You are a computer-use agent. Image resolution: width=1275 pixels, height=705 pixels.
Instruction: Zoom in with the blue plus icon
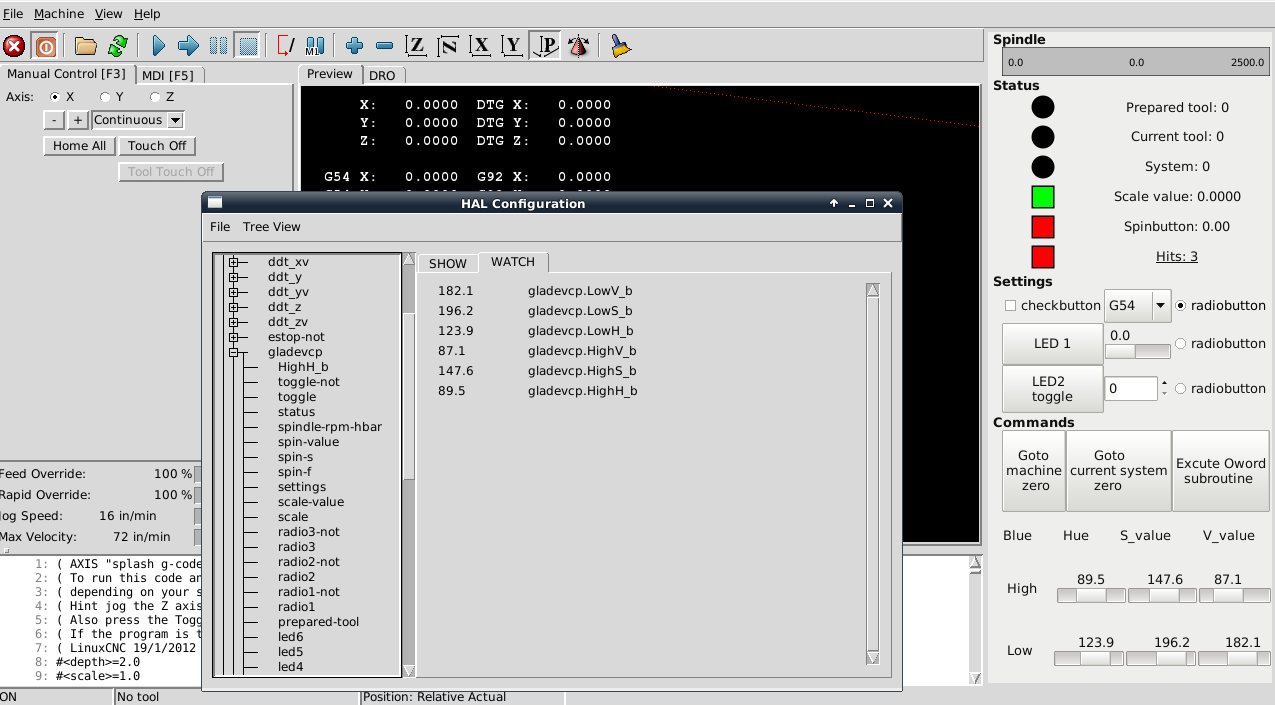click(354, 46)
